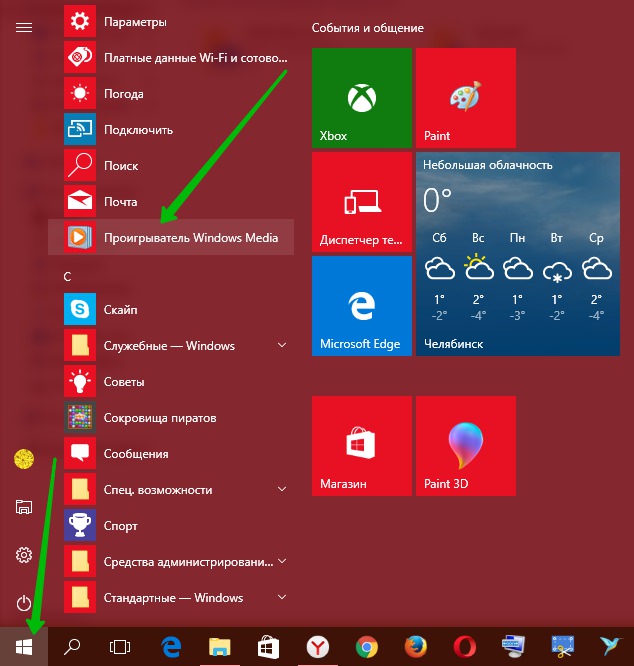
Task: Click the Параметры label
Action: pyautogui.click(x=135, y=22)
